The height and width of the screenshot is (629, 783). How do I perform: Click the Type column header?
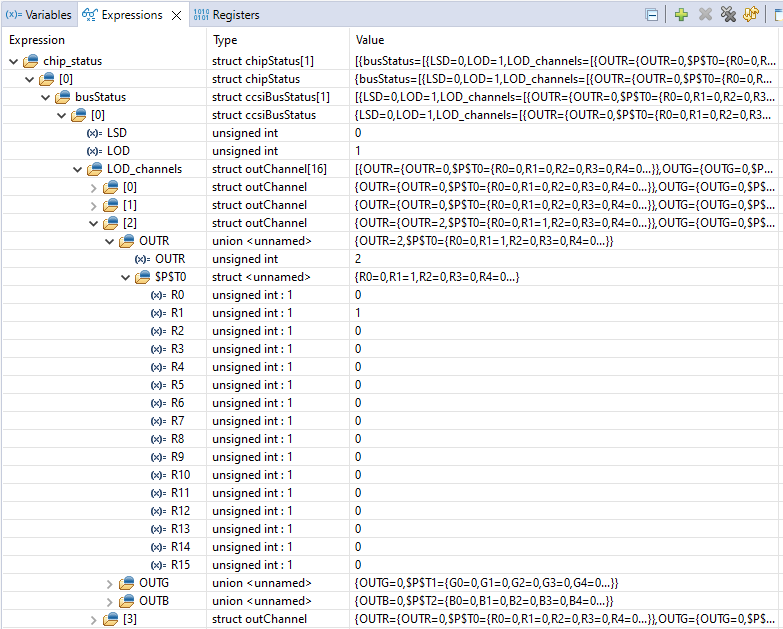click(x=226, y=40)
